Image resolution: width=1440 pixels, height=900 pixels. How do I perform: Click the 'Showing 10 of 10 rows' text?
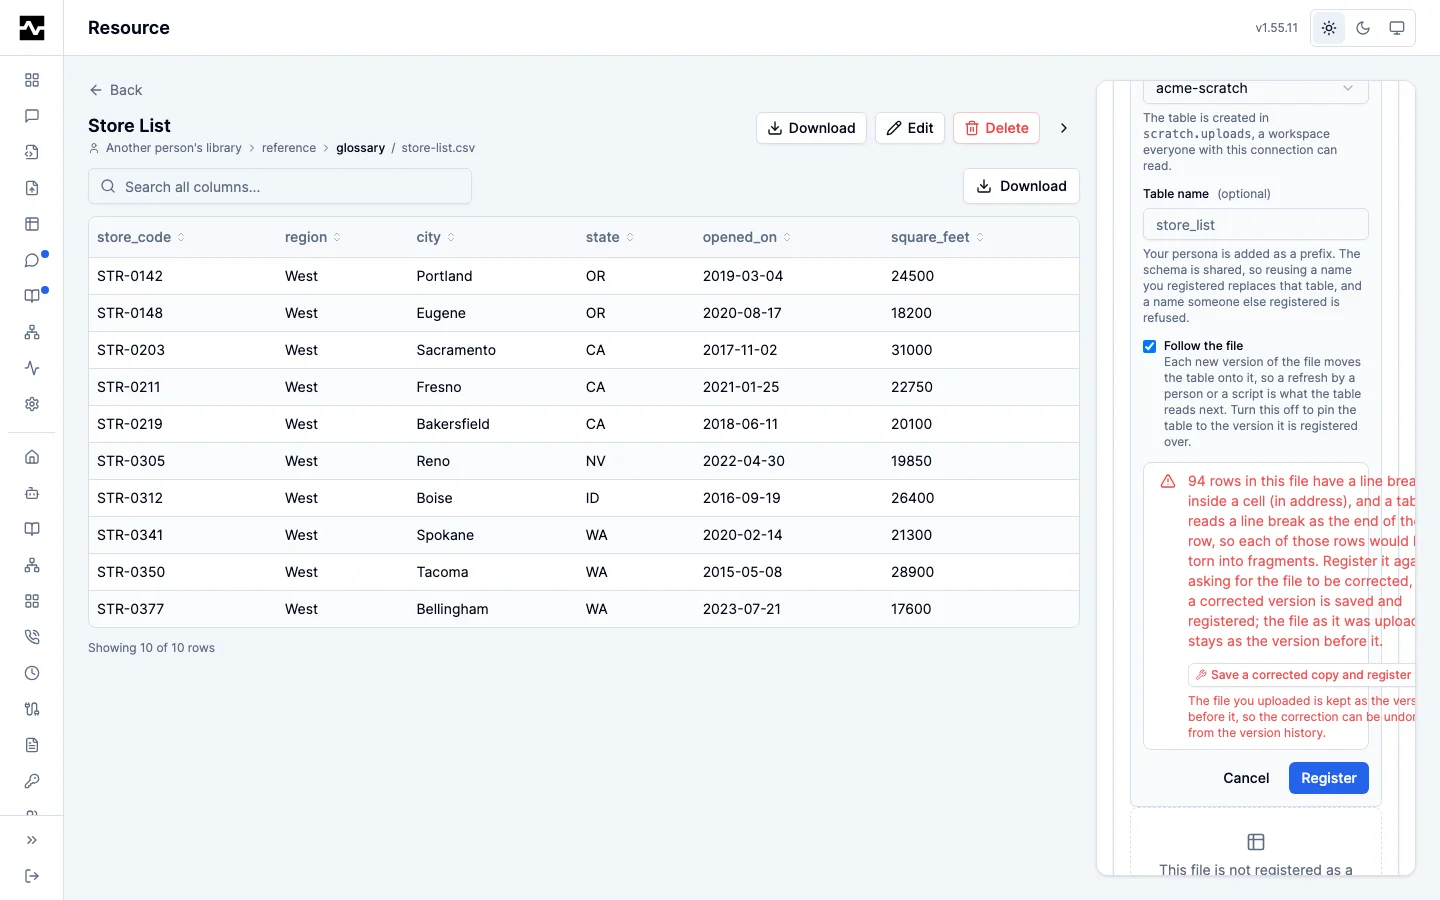pos(151,648)
